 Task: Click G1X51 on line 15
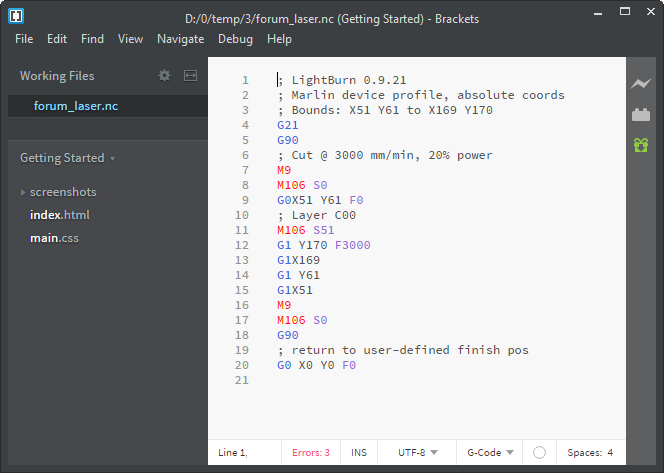click(x=295, y=290)
